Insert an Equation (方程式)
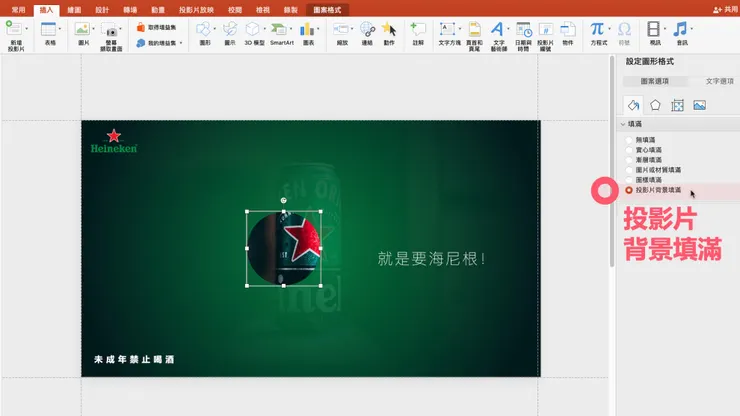Image resolution: width=740 pixels, height=416 pixels. 598,34
